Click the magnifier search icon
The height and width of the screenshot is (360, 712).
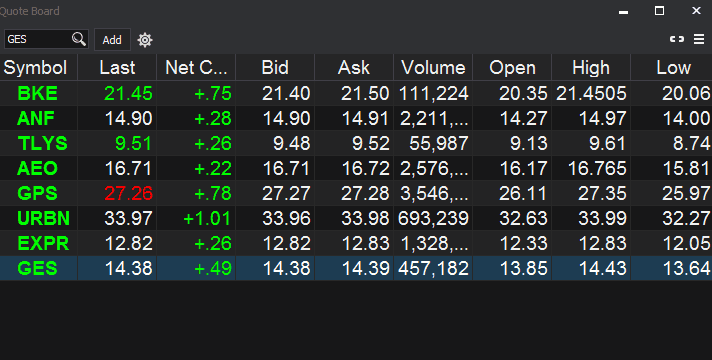79,39
